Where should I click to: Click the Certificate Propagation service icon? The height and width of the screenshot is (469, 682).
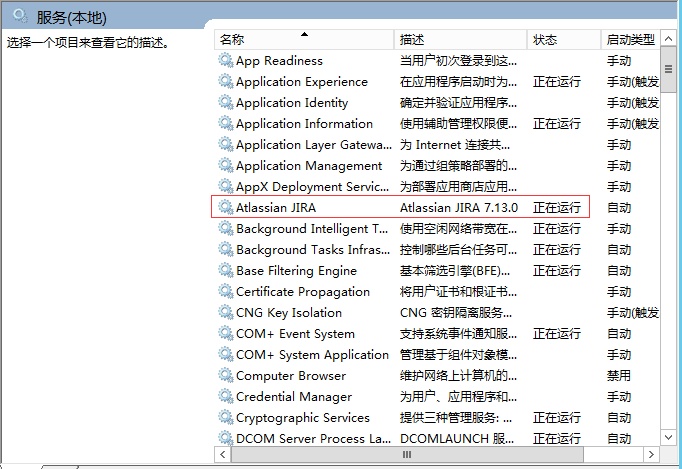click(226, 291)
